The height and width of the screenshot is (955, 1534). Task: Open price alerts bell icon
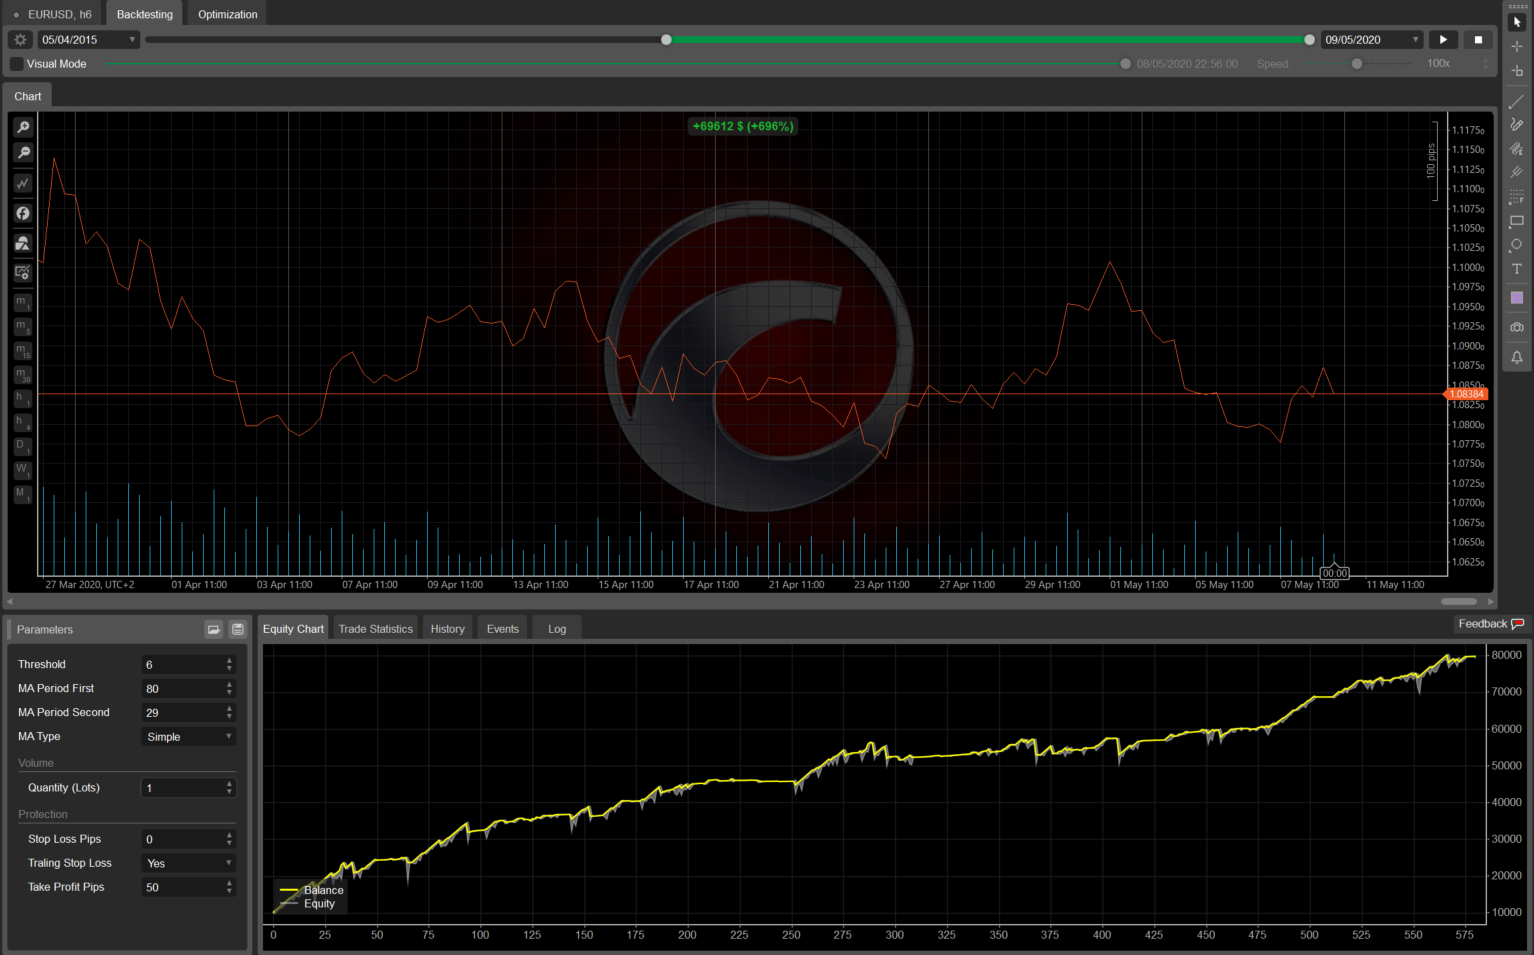click(1517, 357)
